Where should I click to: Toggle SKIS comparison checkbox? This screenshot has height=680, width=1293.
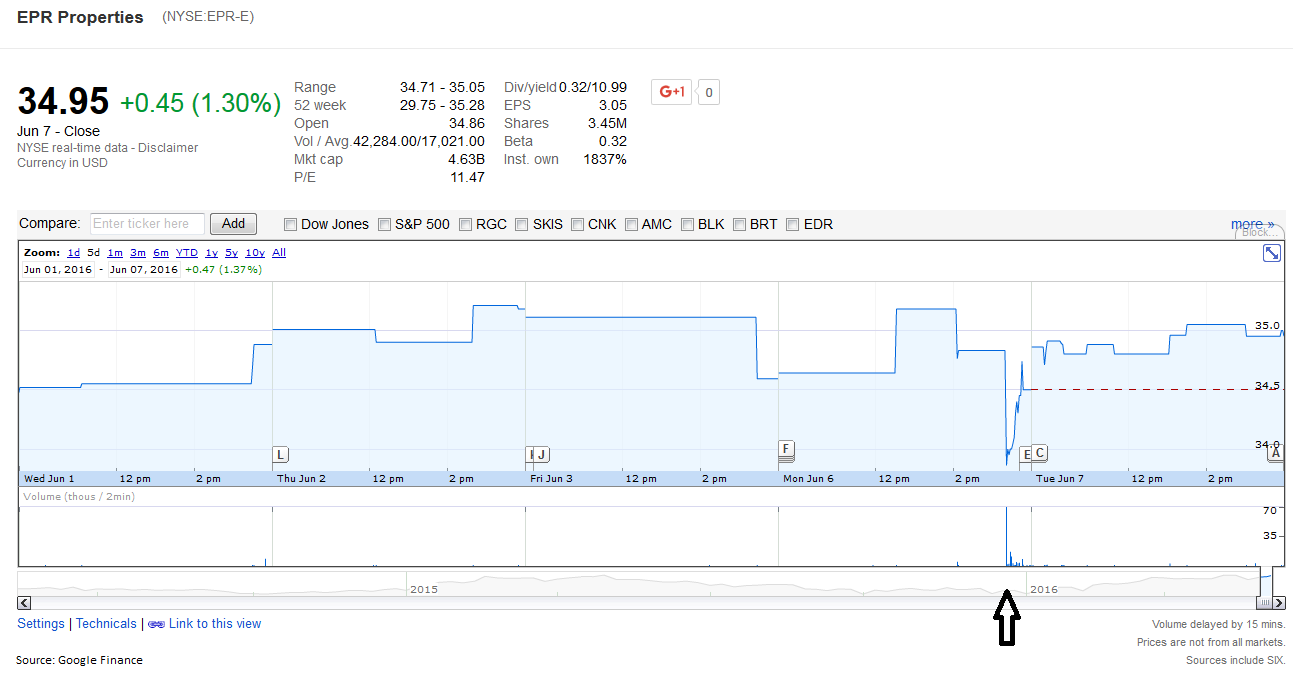coord(522,225)
